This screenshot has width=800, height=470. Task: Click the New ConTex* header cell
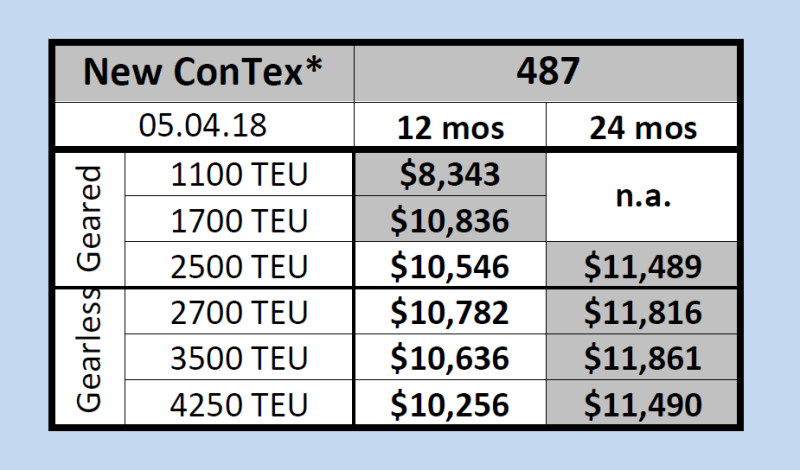pos(203,71)
